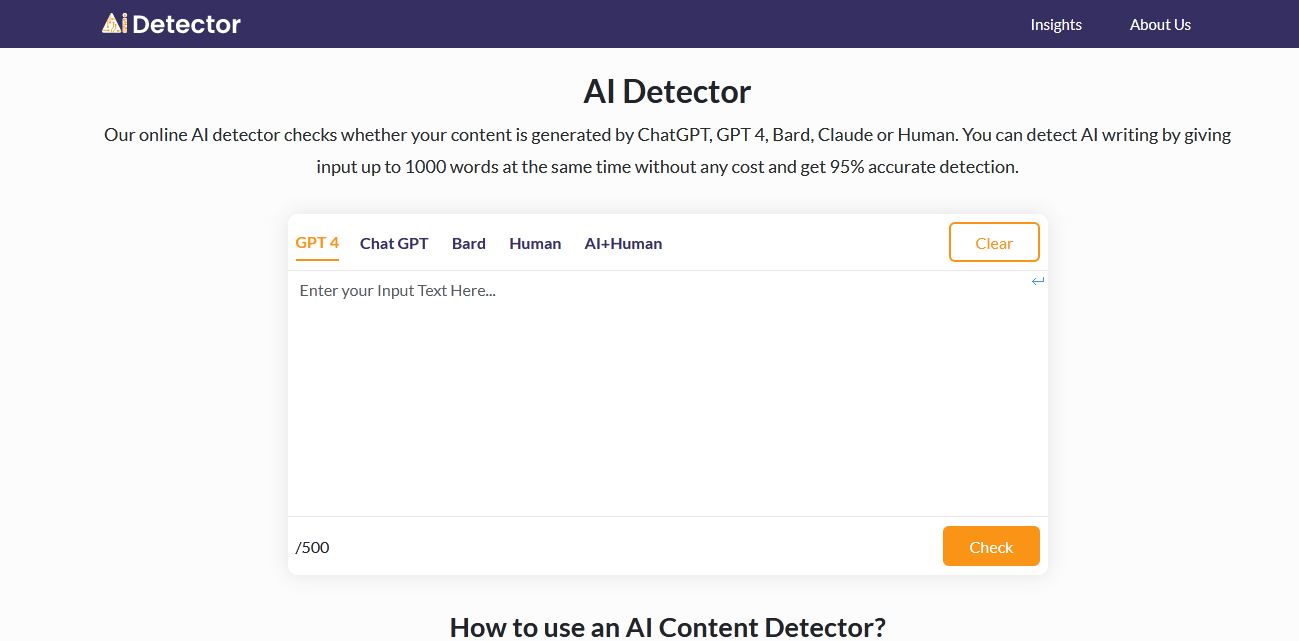Switch to the AI+Human tab

pyautogui.click(x=623, y=243)
